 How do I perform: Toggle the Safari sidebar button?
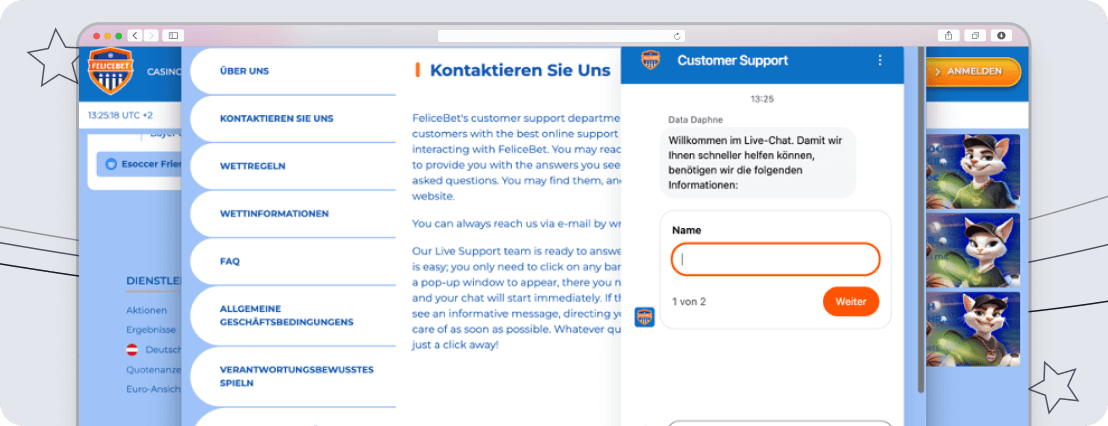tap(172, 35)
